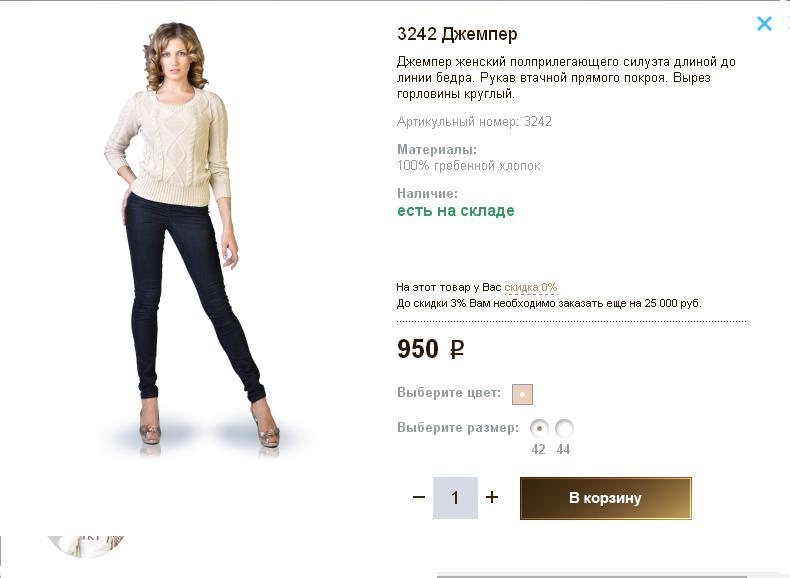Click the jumper description paragraph

566,78
